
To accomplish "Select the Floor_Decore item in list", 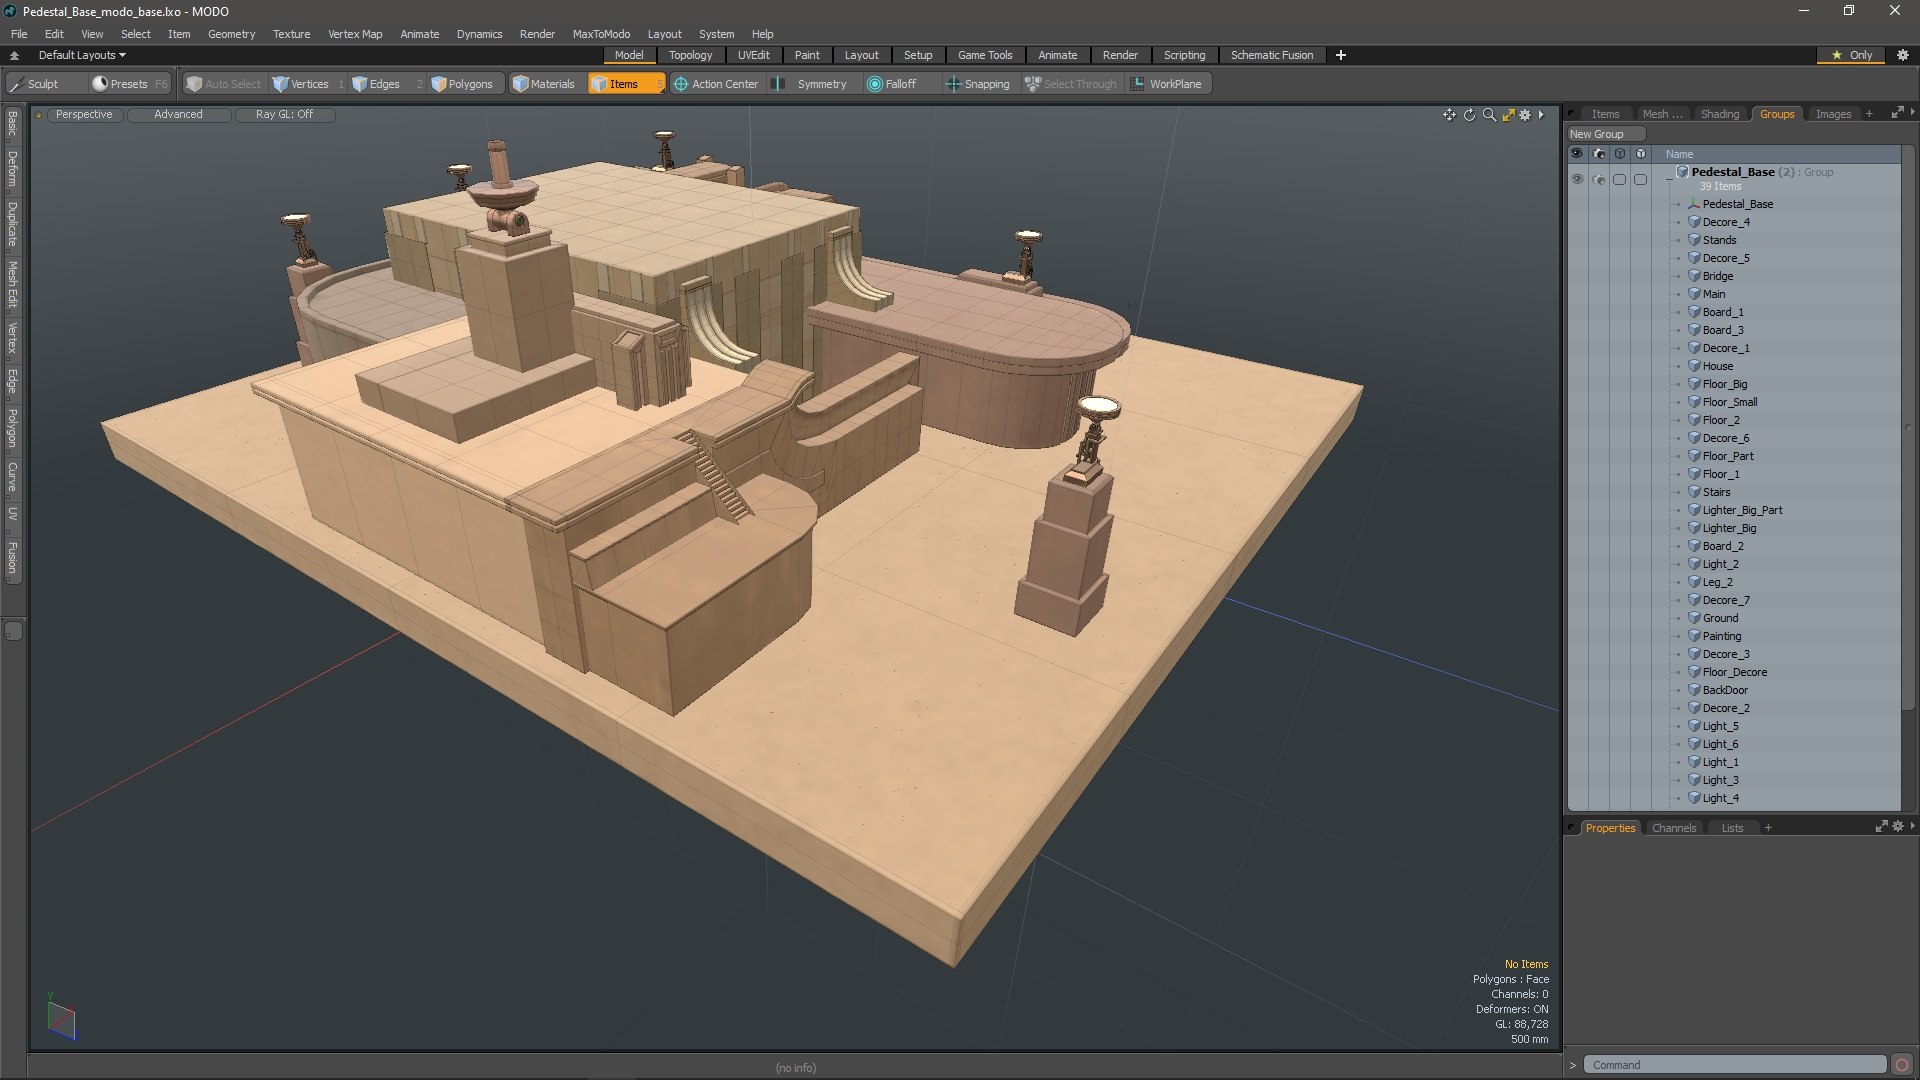I will [1734, 672].
